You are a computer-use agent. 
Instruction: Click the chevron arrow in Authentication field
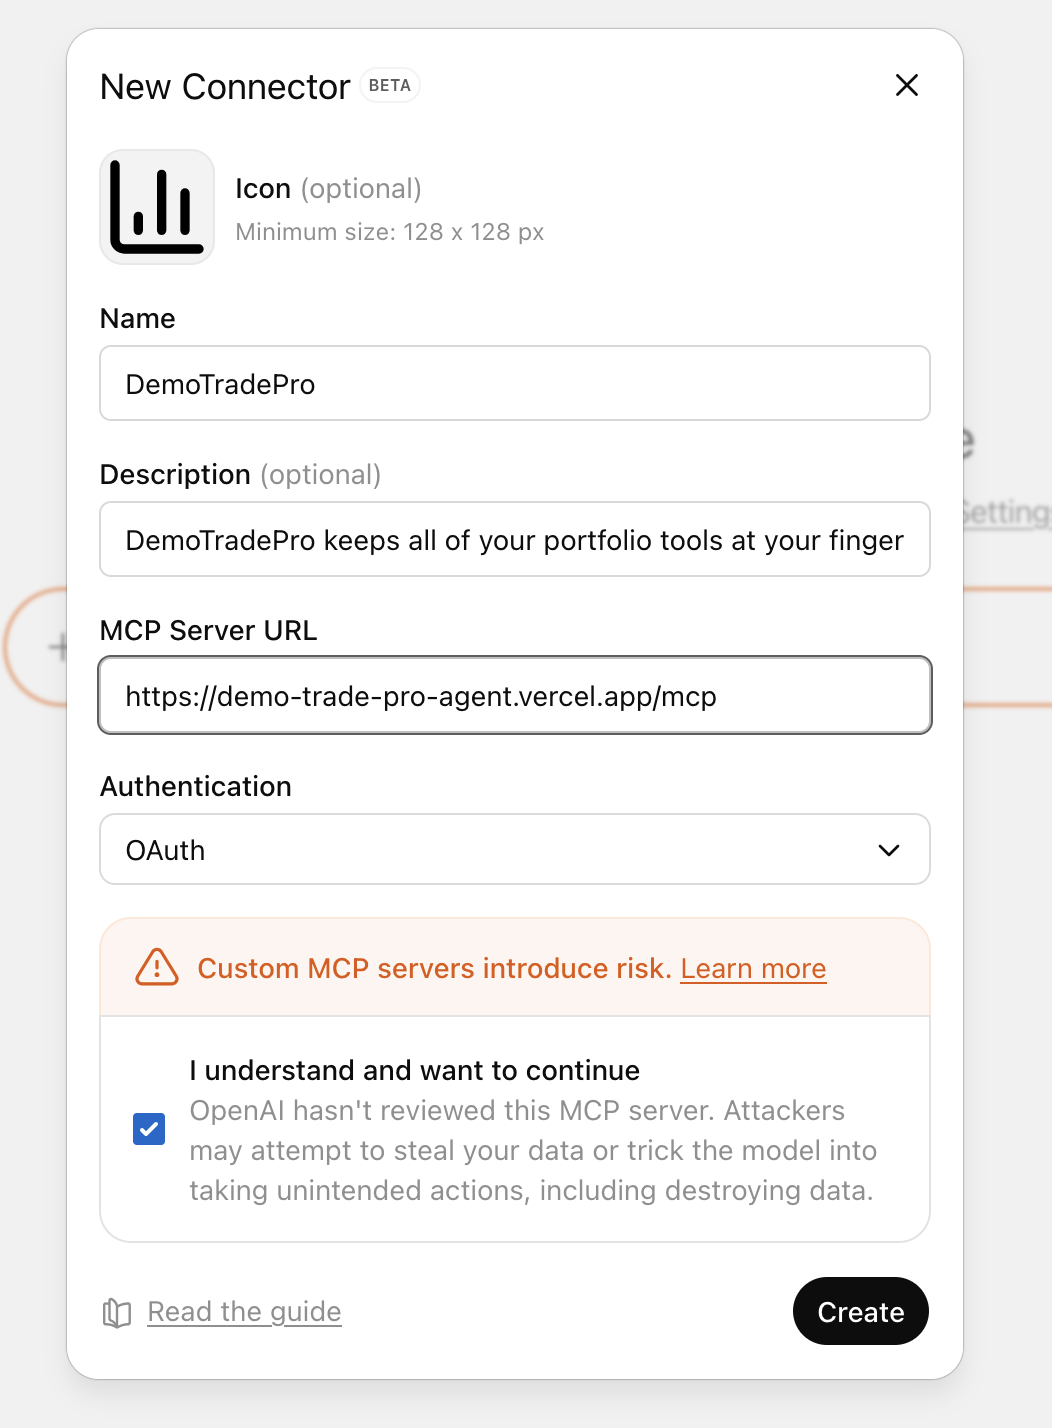point(888,850)
